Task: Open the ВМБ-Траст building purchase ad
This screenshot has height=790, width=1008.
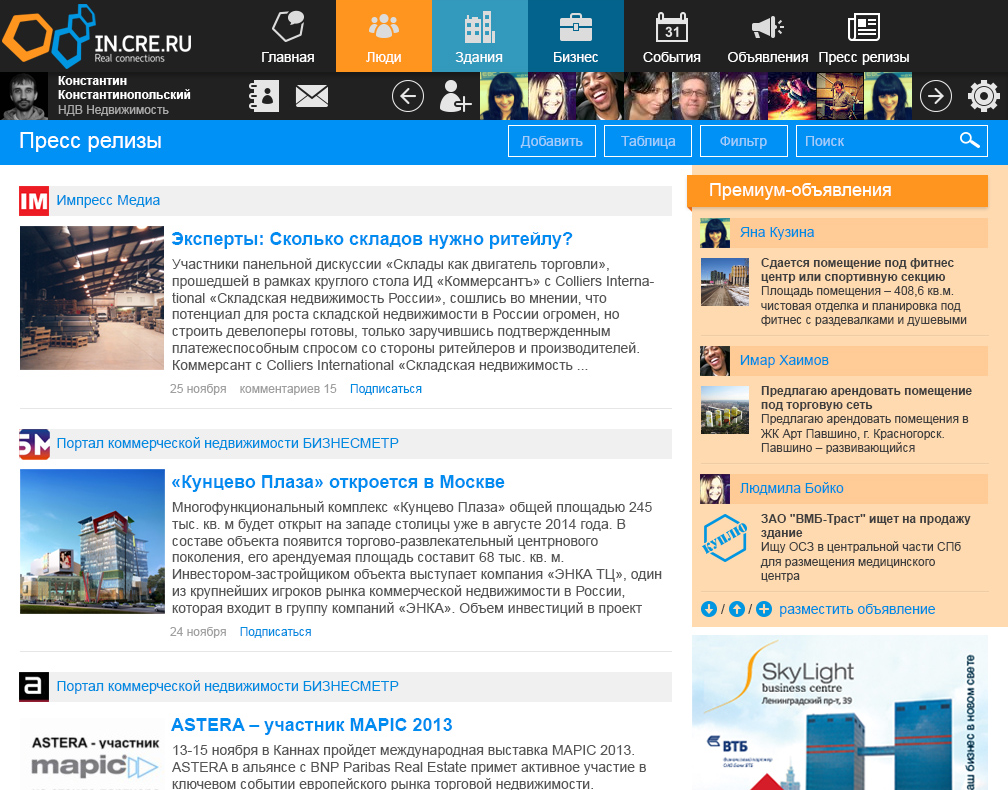Action: click(x=865, y=526)
